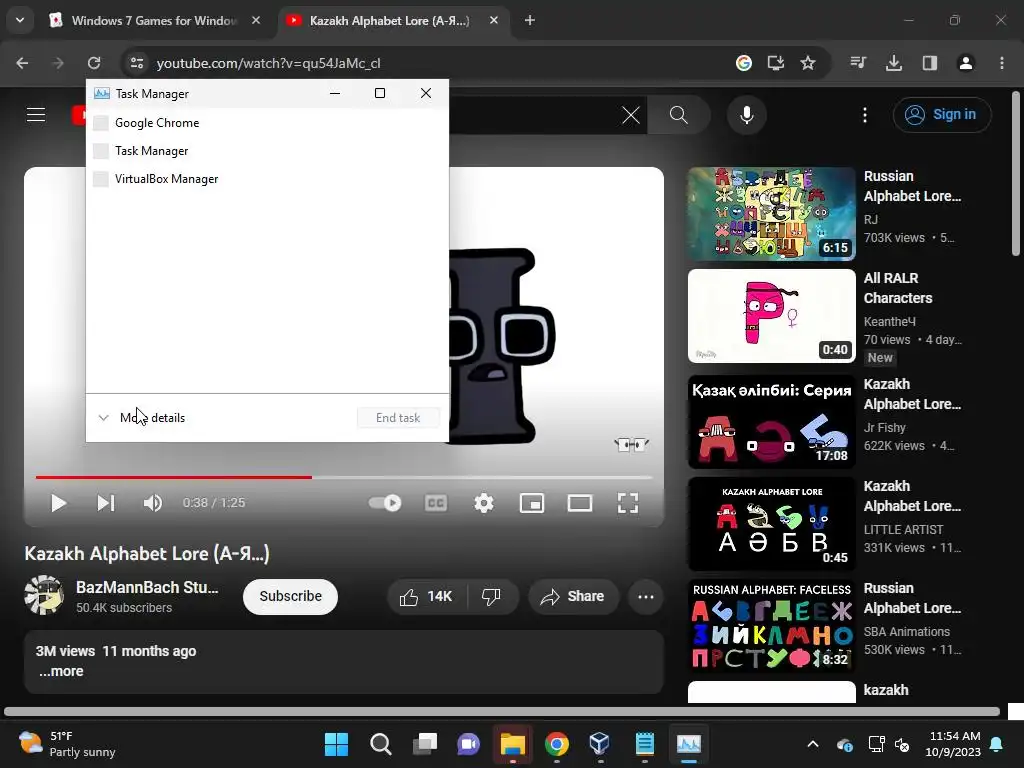Sign in to YouTube
This screenshot has width=1024, height=768.
(x=942, y=114)
